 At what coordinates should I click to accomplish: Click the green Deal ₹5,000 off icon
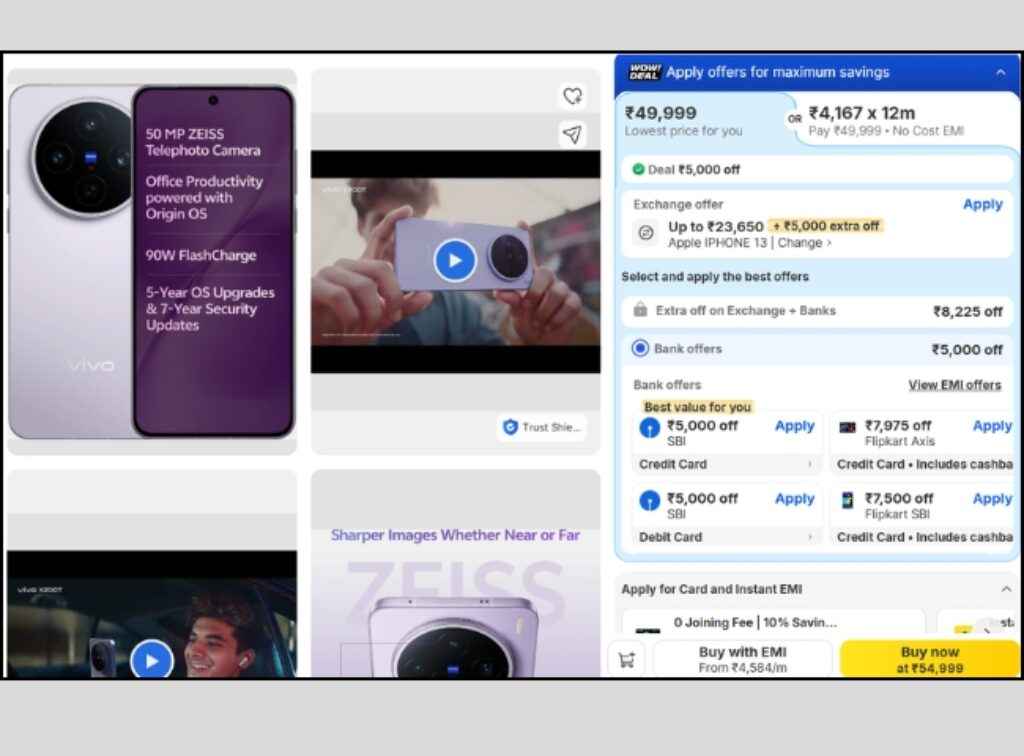(638, 169)
